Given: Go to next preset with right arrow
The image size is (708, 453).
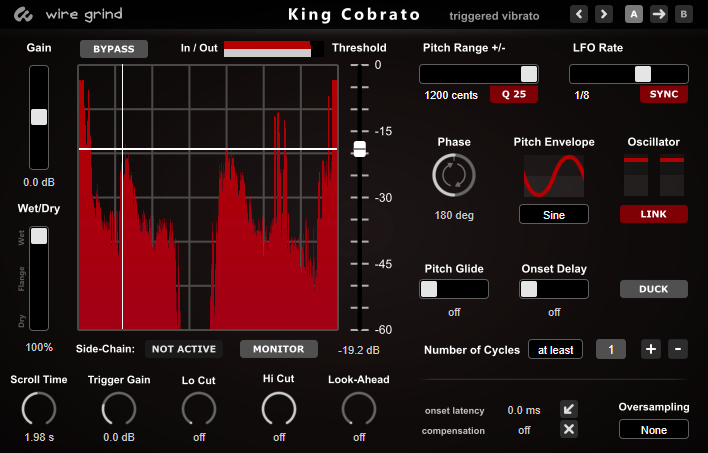Looking at the screenshot, I should (x=604, y=14).
